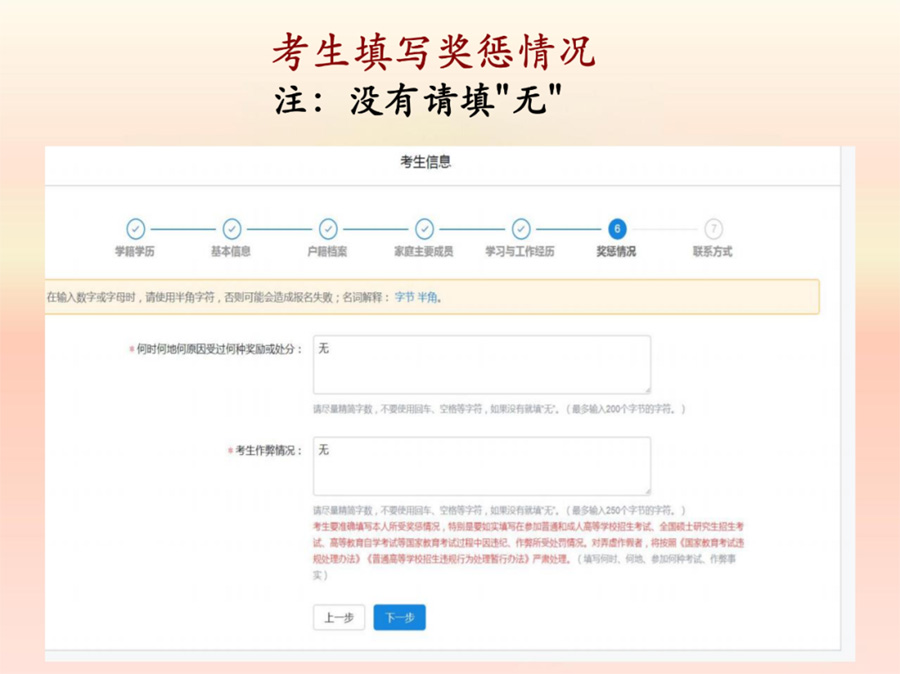This screenshot has width=900, height=674.
Task: Grab resize handle of 考生作弊情况 text area
Action: tap(646, 491)
